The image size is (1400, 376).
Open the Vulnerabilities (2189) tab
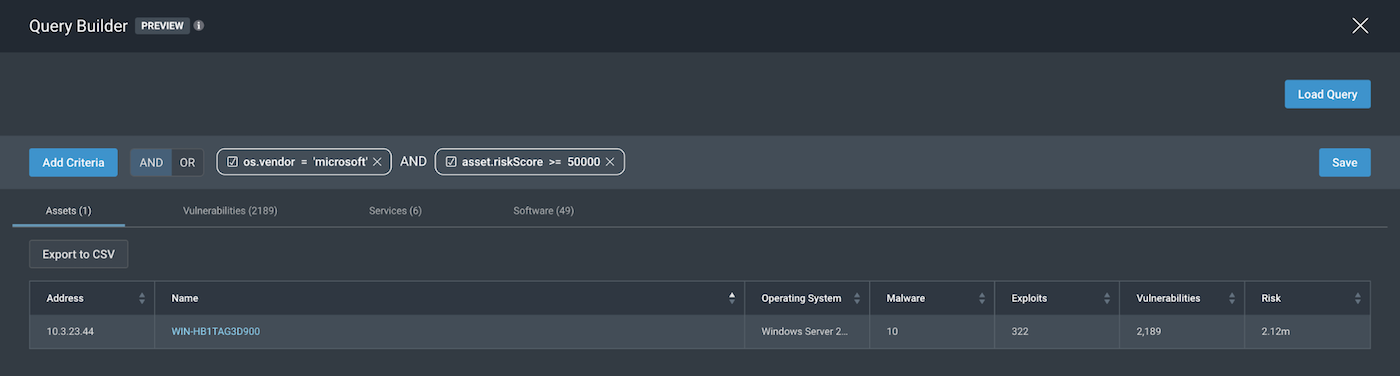coord(230,211)
